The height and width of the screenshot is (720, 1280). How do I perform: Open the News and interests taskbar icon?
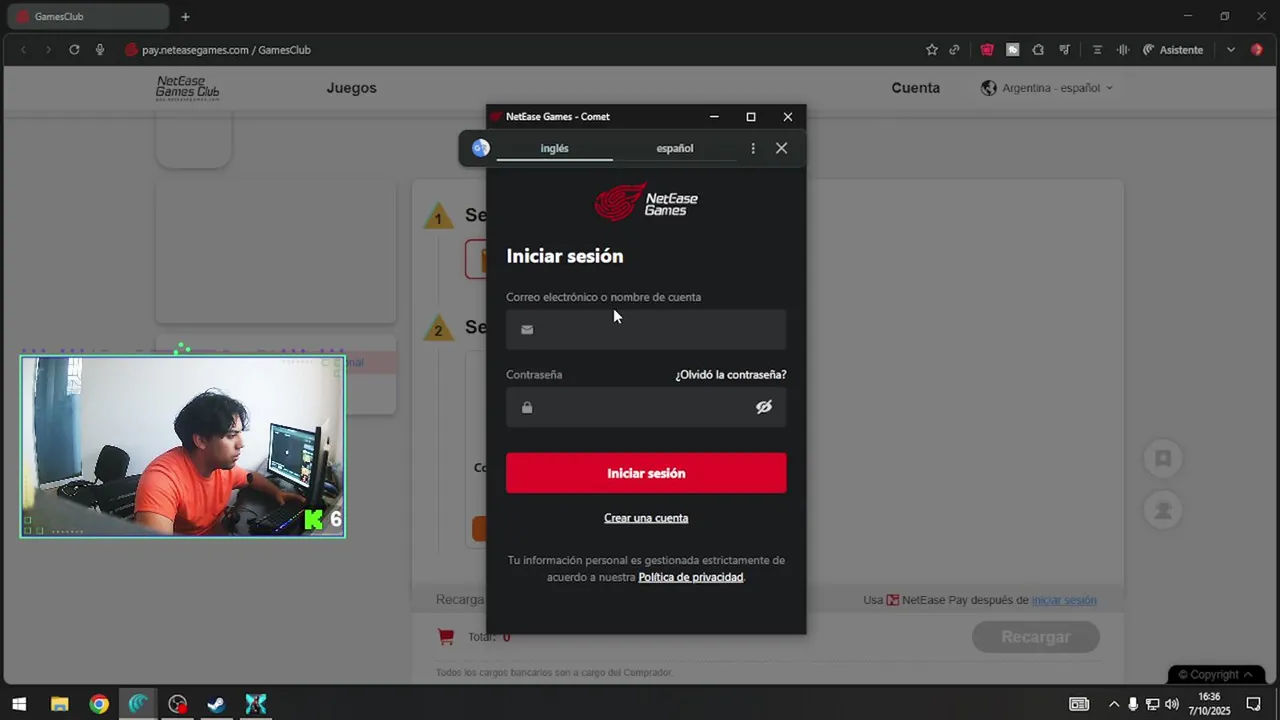coord(1079,704)
